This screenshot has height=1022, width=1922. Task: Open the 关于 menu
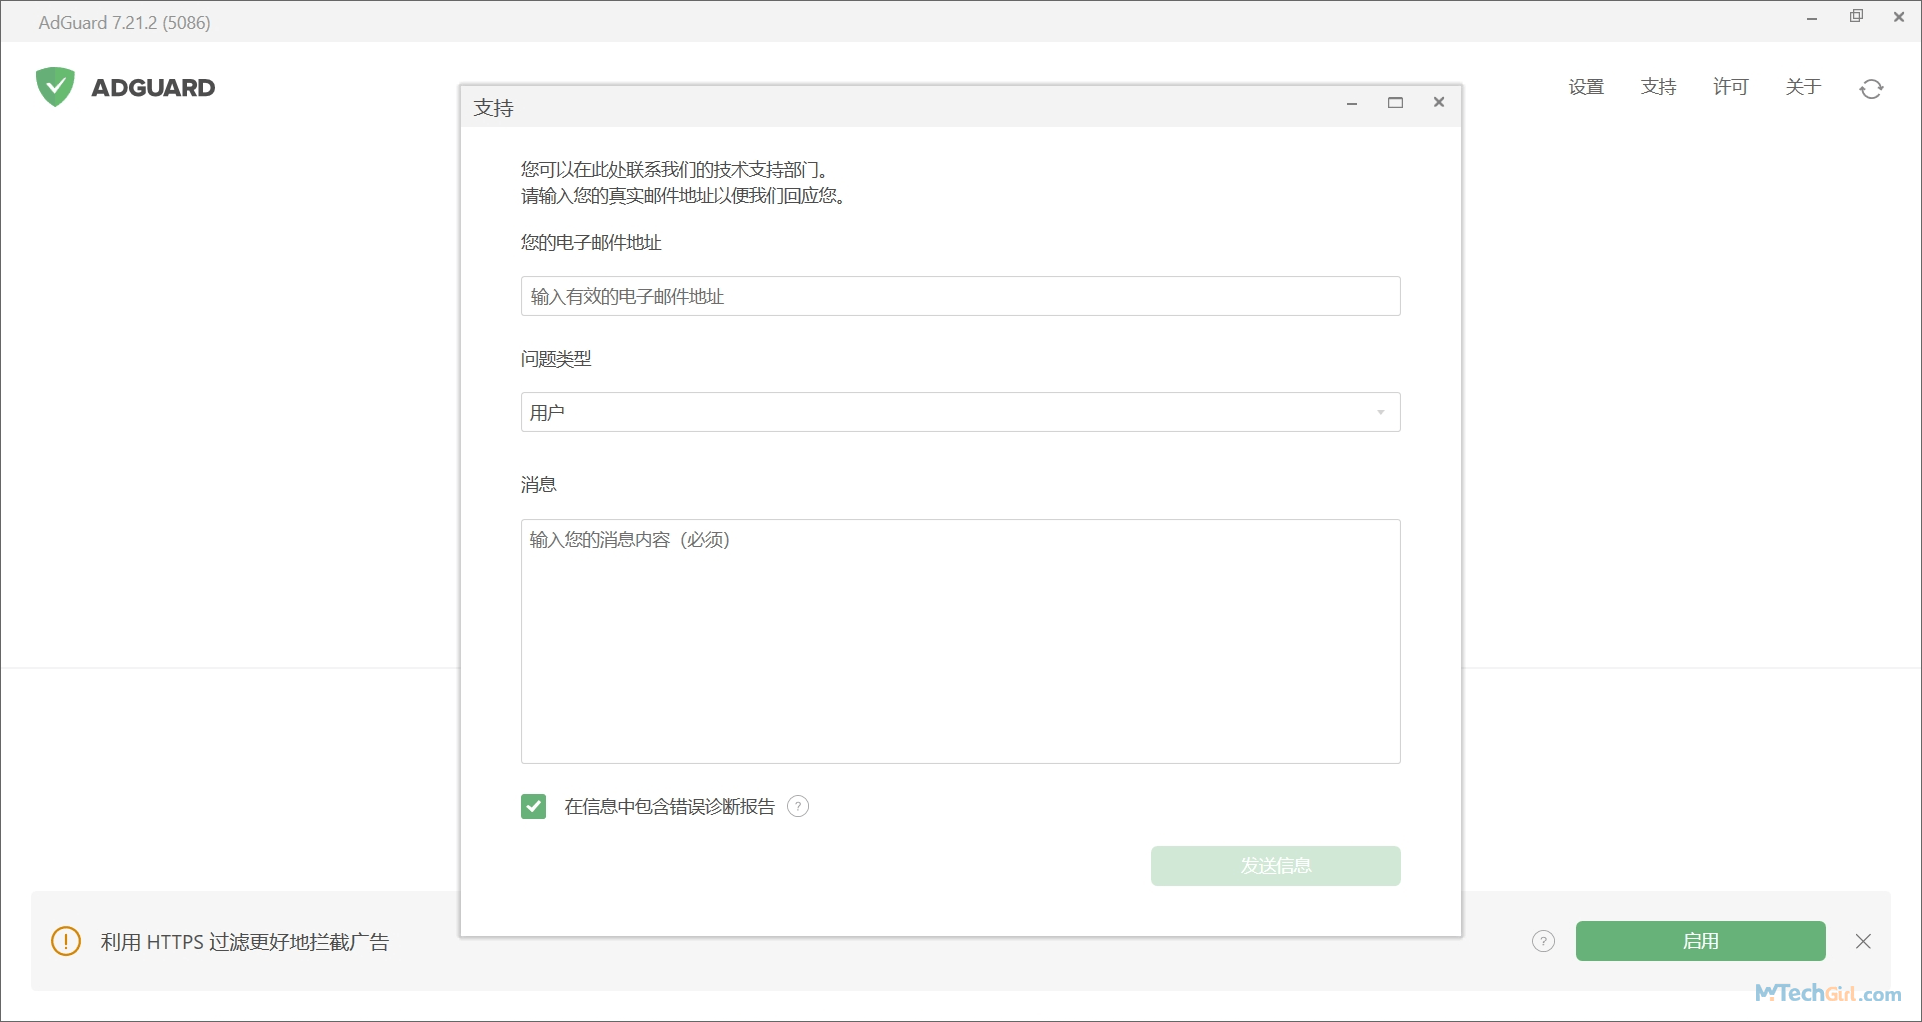1803,87
